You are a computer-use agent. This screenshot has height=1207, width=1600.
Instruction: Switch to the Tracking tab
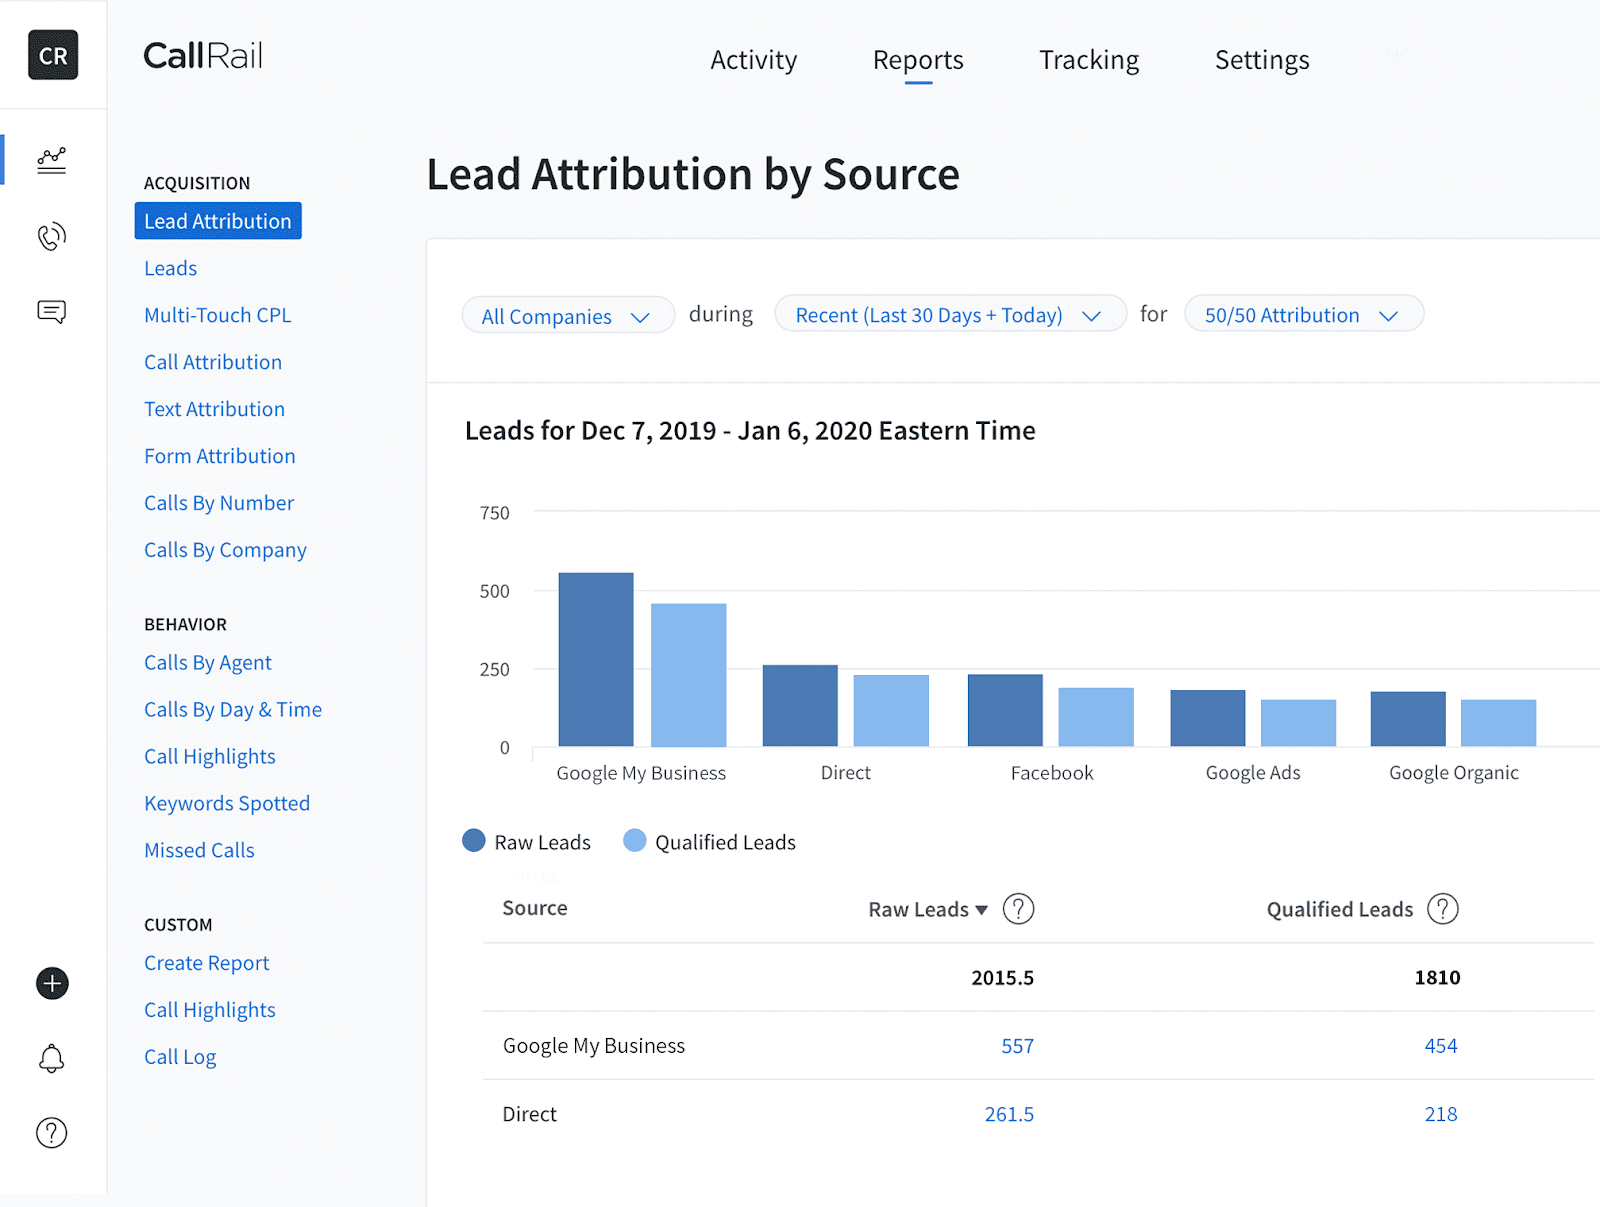[1089, 60]
